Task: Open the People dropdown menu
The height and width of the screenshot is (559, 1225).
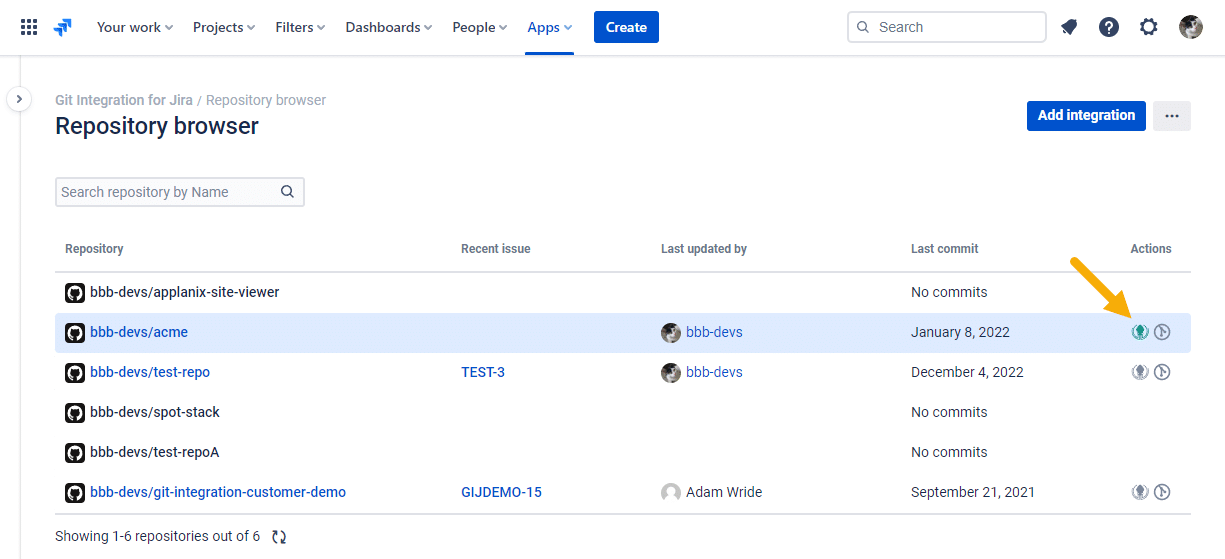Action: 480,27
